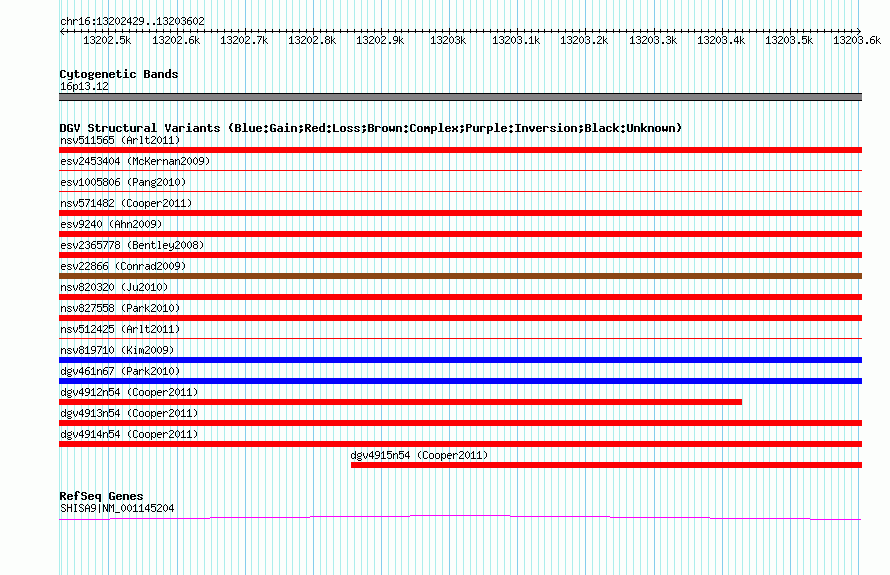The height and width of the screenshot is (575, 890).
Task: Click the 13203.1k ruler tick label
Action: (516, 40)
